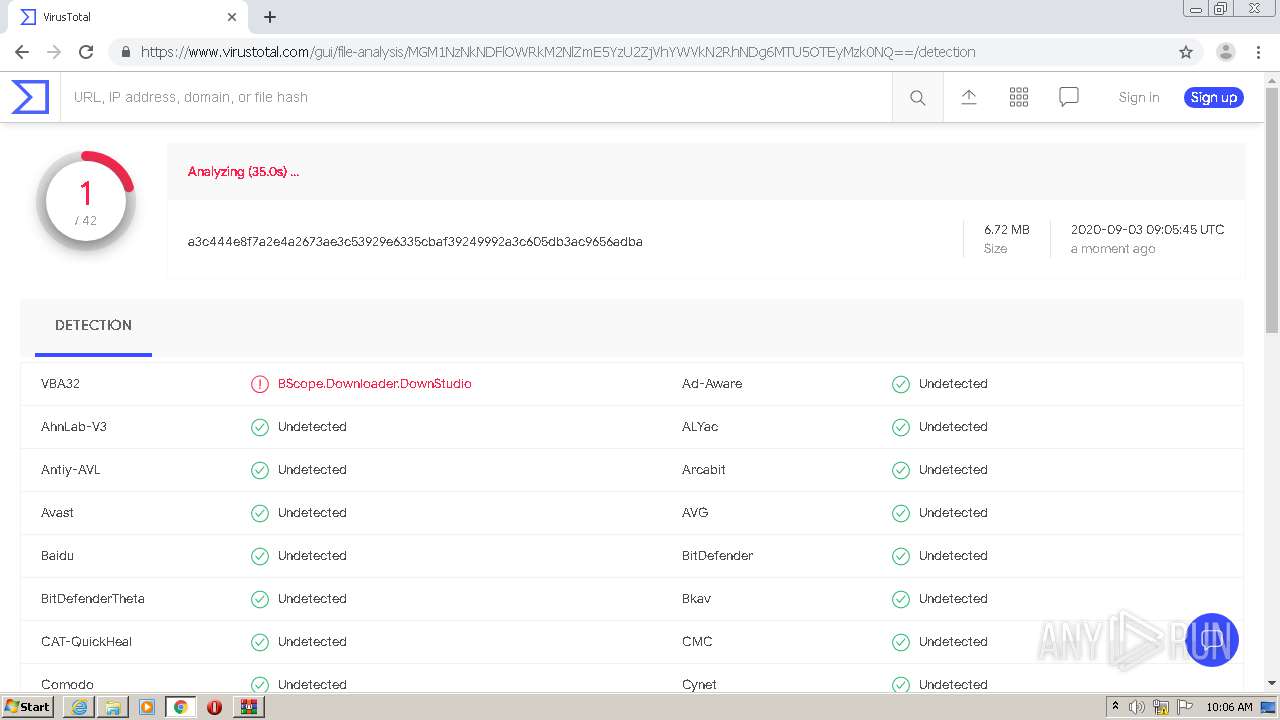
Task: Click the 6.72 MB size value
Action: tap(1006, 230)
